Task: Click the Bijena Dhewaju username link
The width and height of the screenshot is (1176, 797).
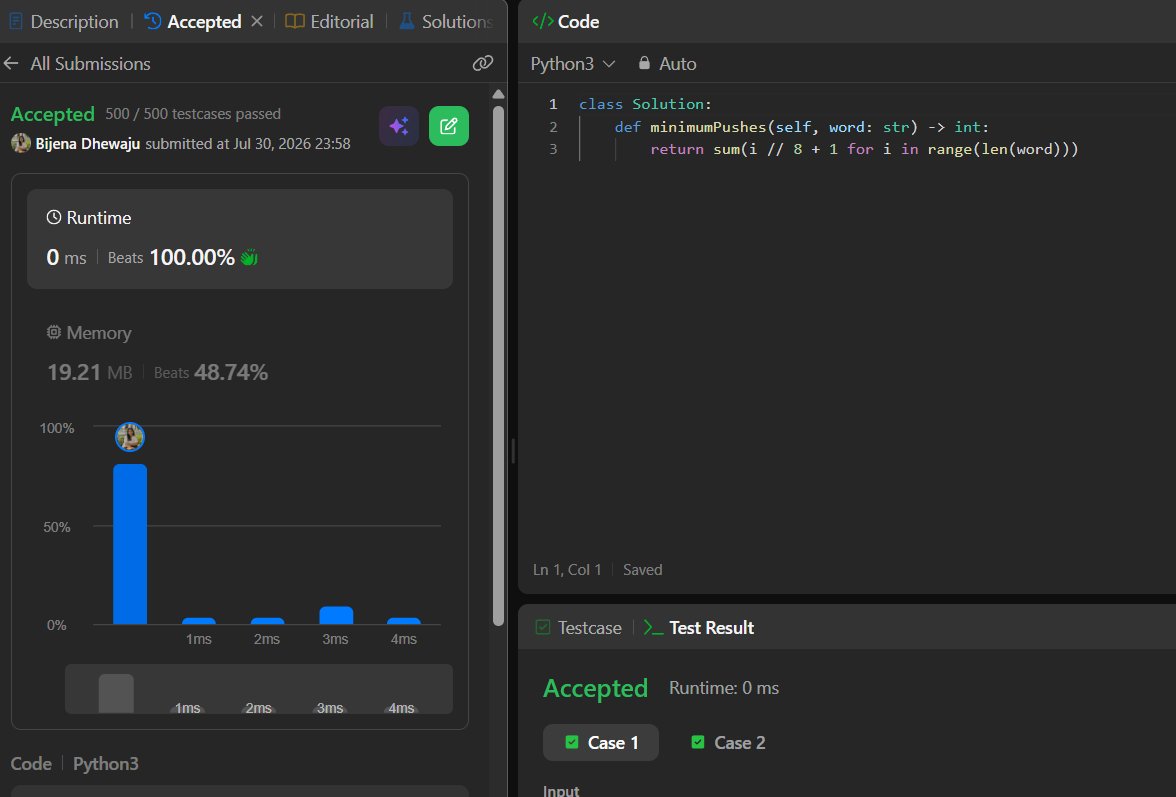Action: [88, 143]
